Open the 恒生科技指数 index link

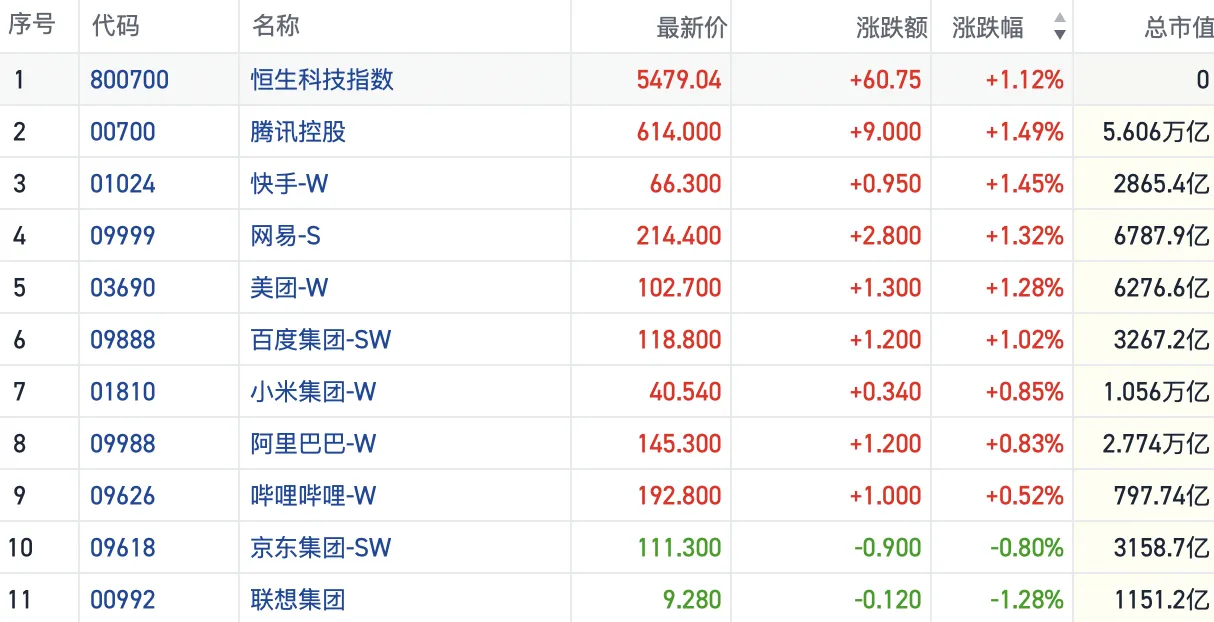[x=322, y=80]
